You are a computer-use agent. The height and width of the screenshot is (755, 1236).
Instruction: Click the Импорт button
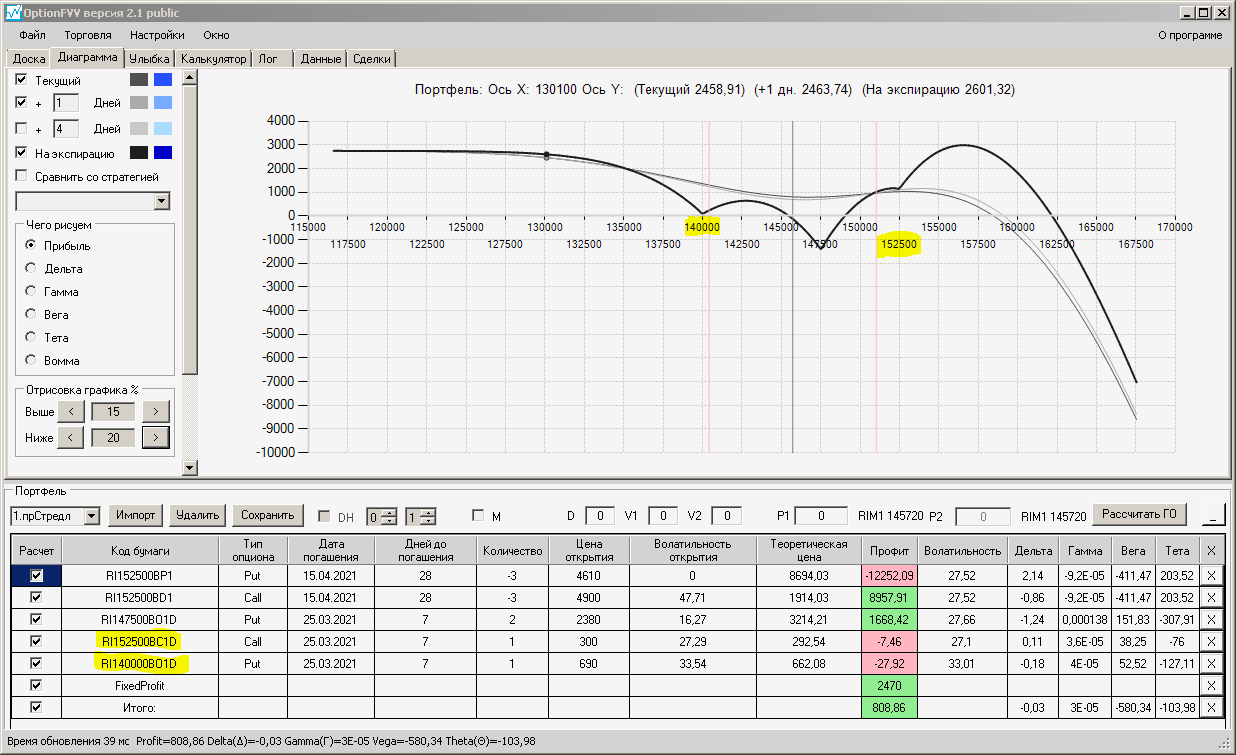point(136,515)
